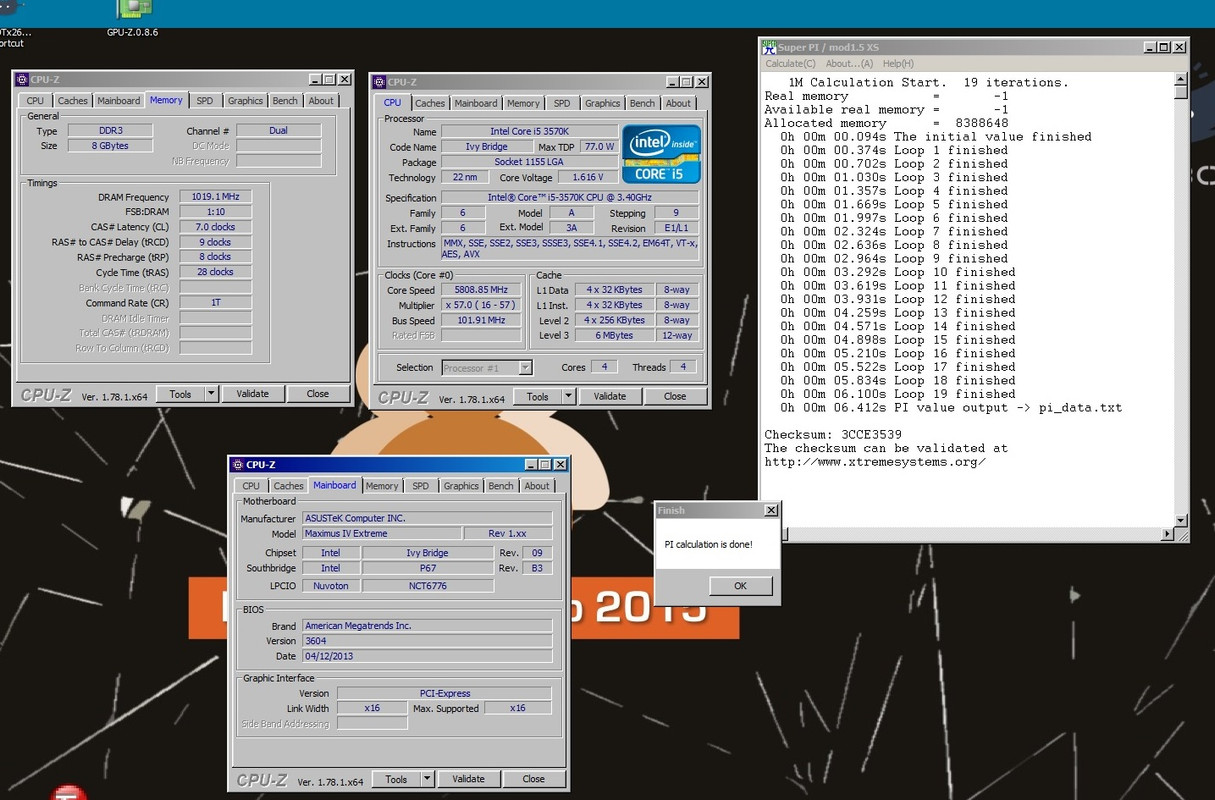Click Super PI vertical scrollbar down arrow
1215x800 pixels.
pyautogui.click(x=1182, y=520)
